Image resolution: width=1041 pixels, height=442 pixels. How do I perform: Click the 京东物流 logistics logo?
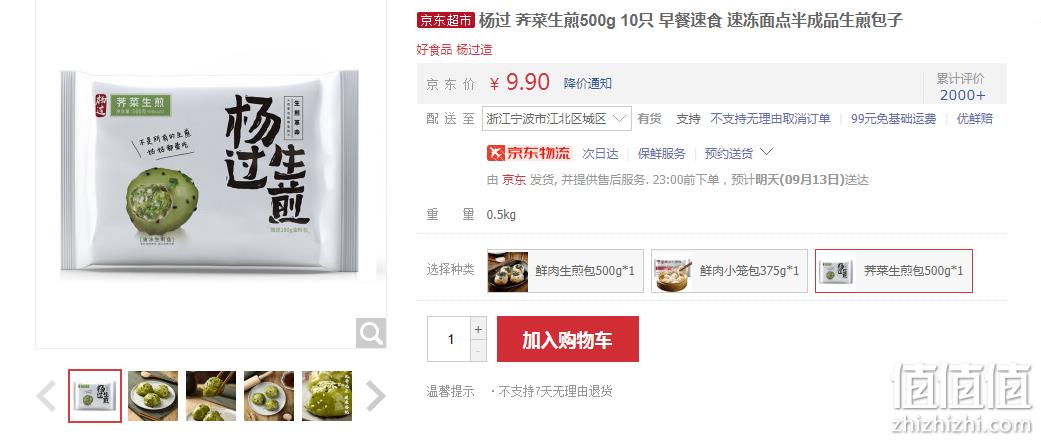[x=528, y=153]
